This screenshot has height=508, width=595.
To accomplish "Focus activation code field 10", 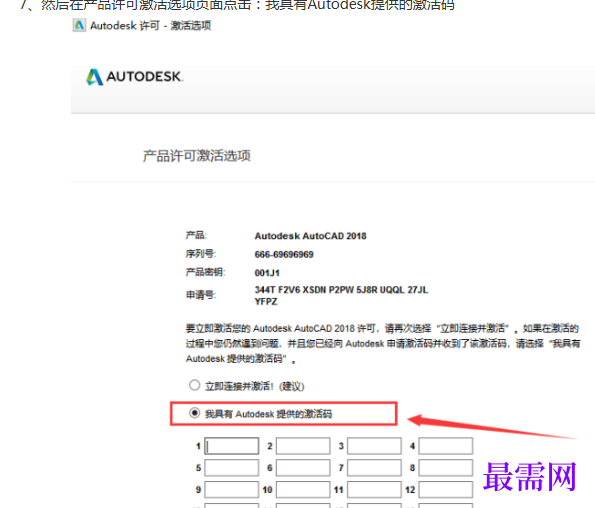I will (303, 489).
